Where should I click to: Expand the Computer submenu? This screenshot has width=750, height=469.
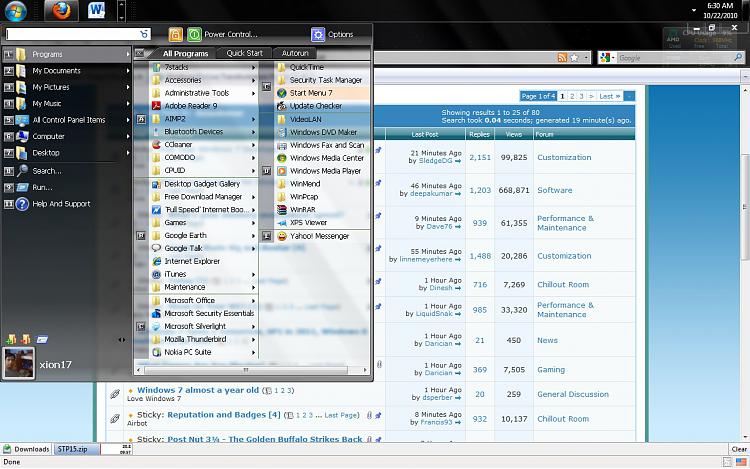click(x=128, y=136)
